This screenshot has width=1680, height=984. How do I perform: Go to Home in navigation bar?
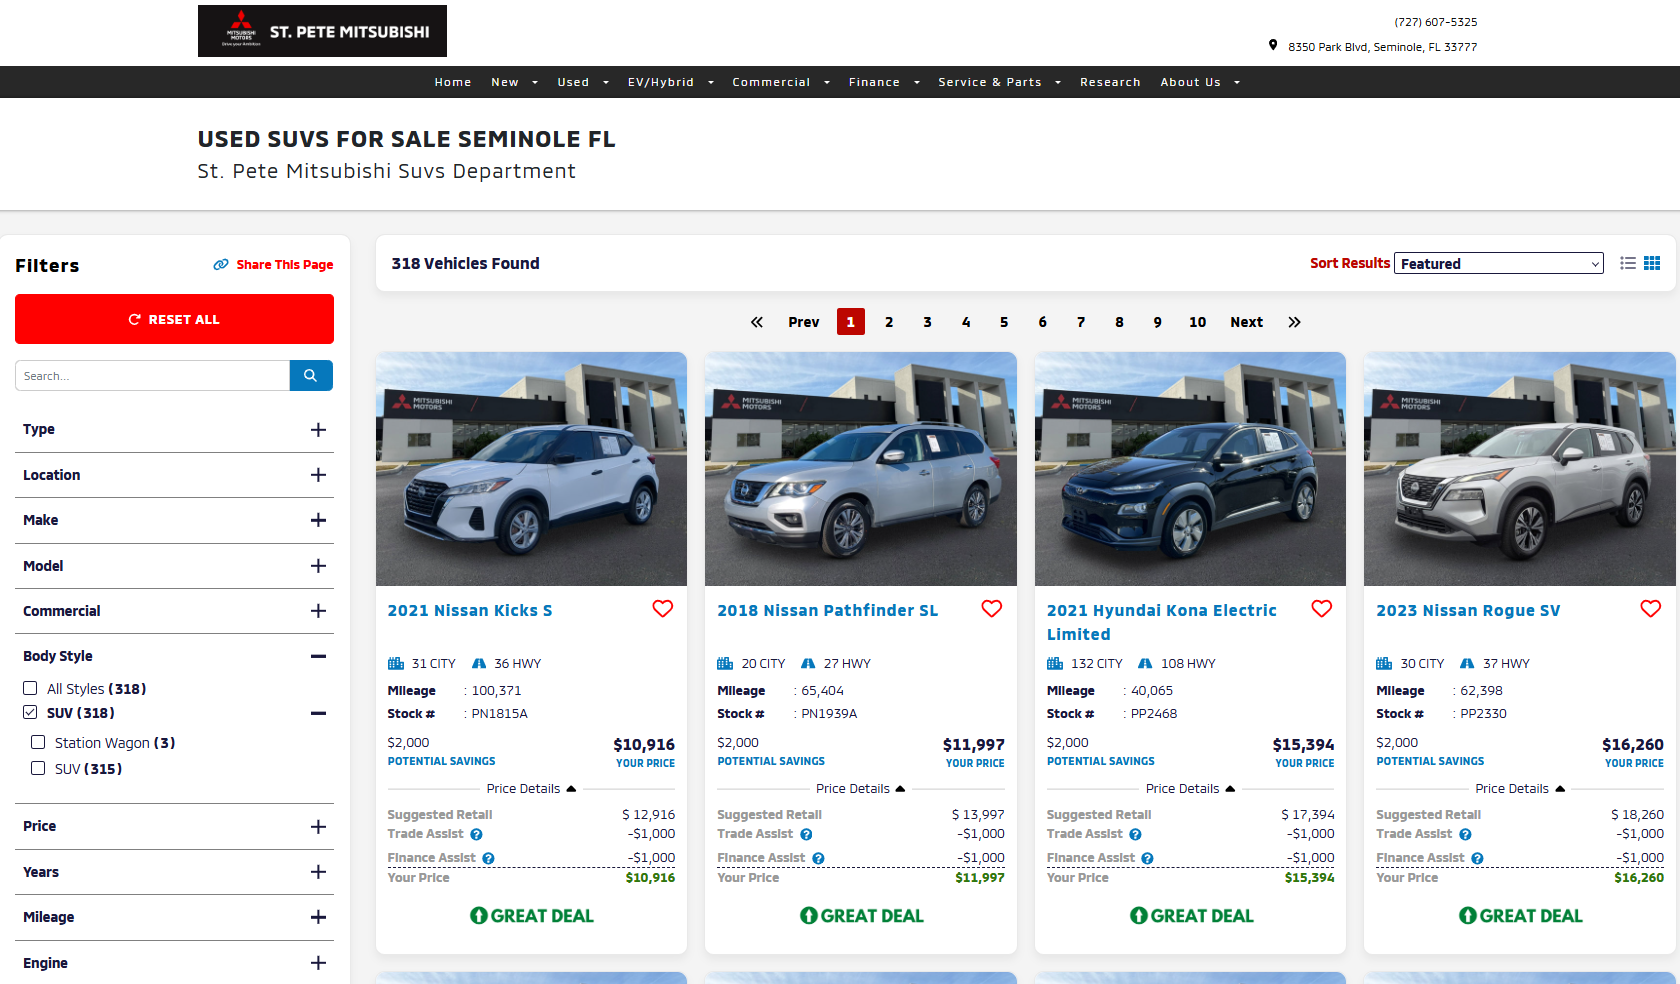point(453,82)
